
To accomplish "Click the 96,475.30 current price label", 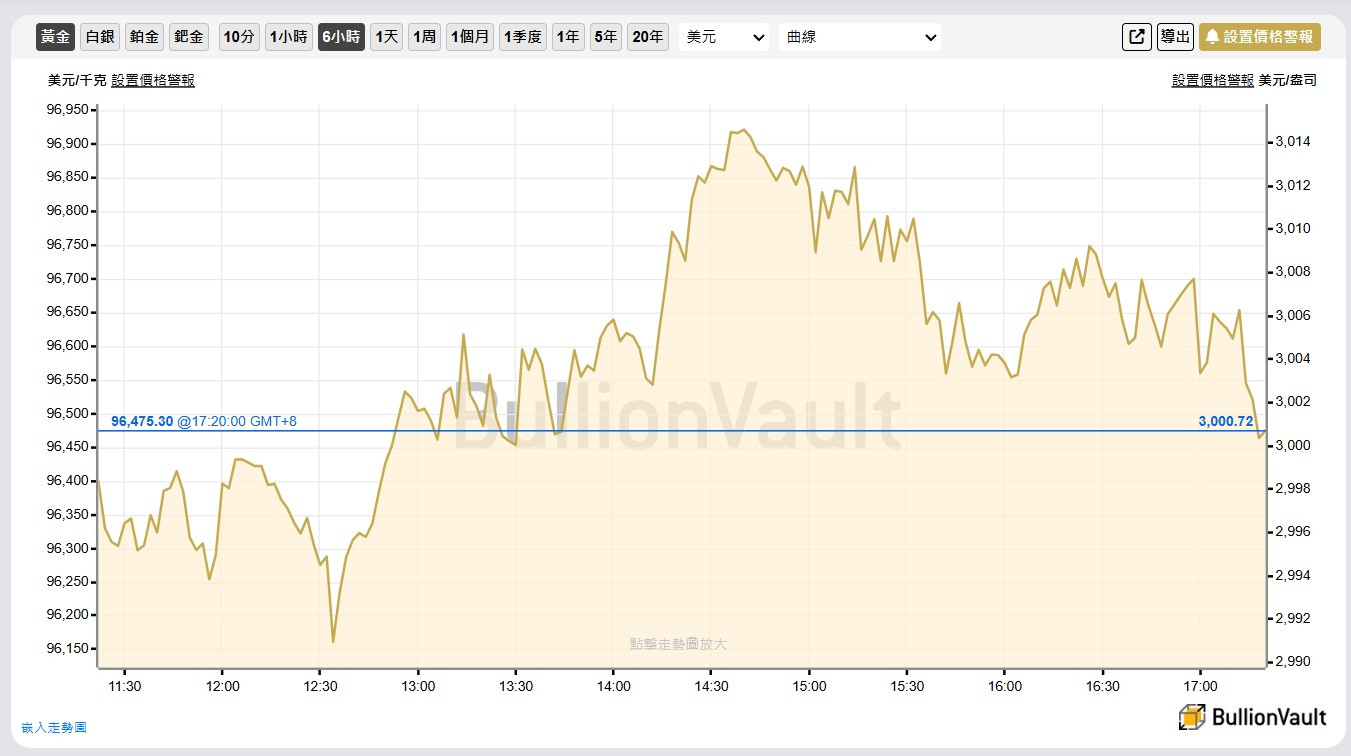I will point(142,421).
